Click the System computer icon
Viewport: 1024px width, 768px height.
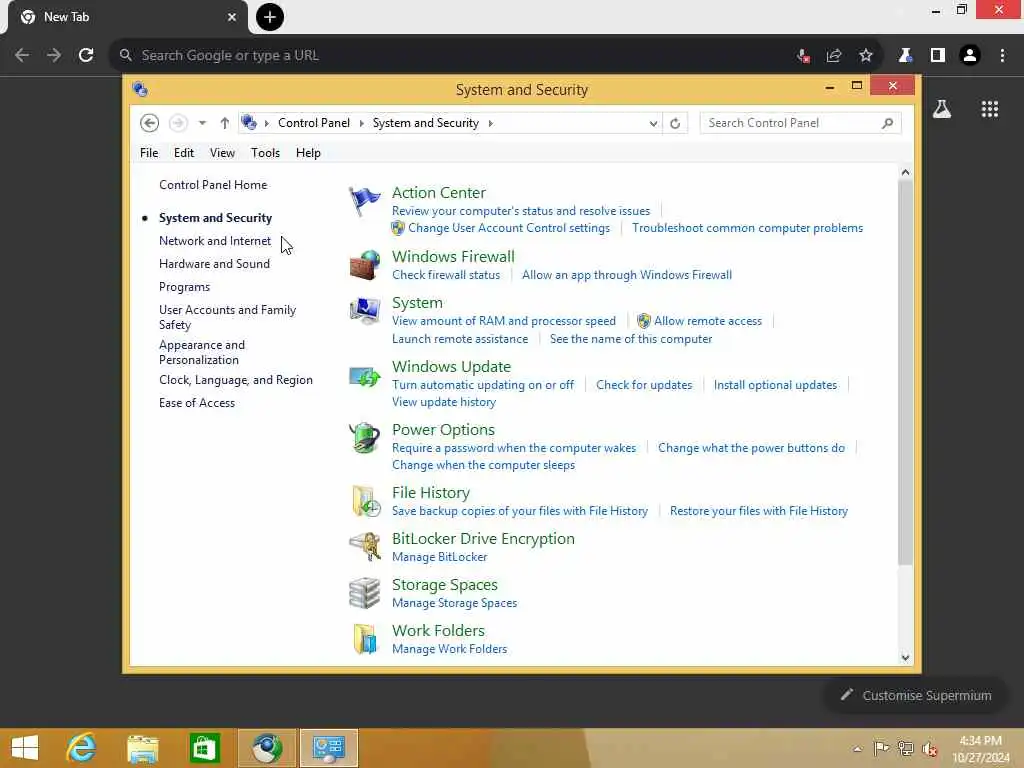pos(364,311)
